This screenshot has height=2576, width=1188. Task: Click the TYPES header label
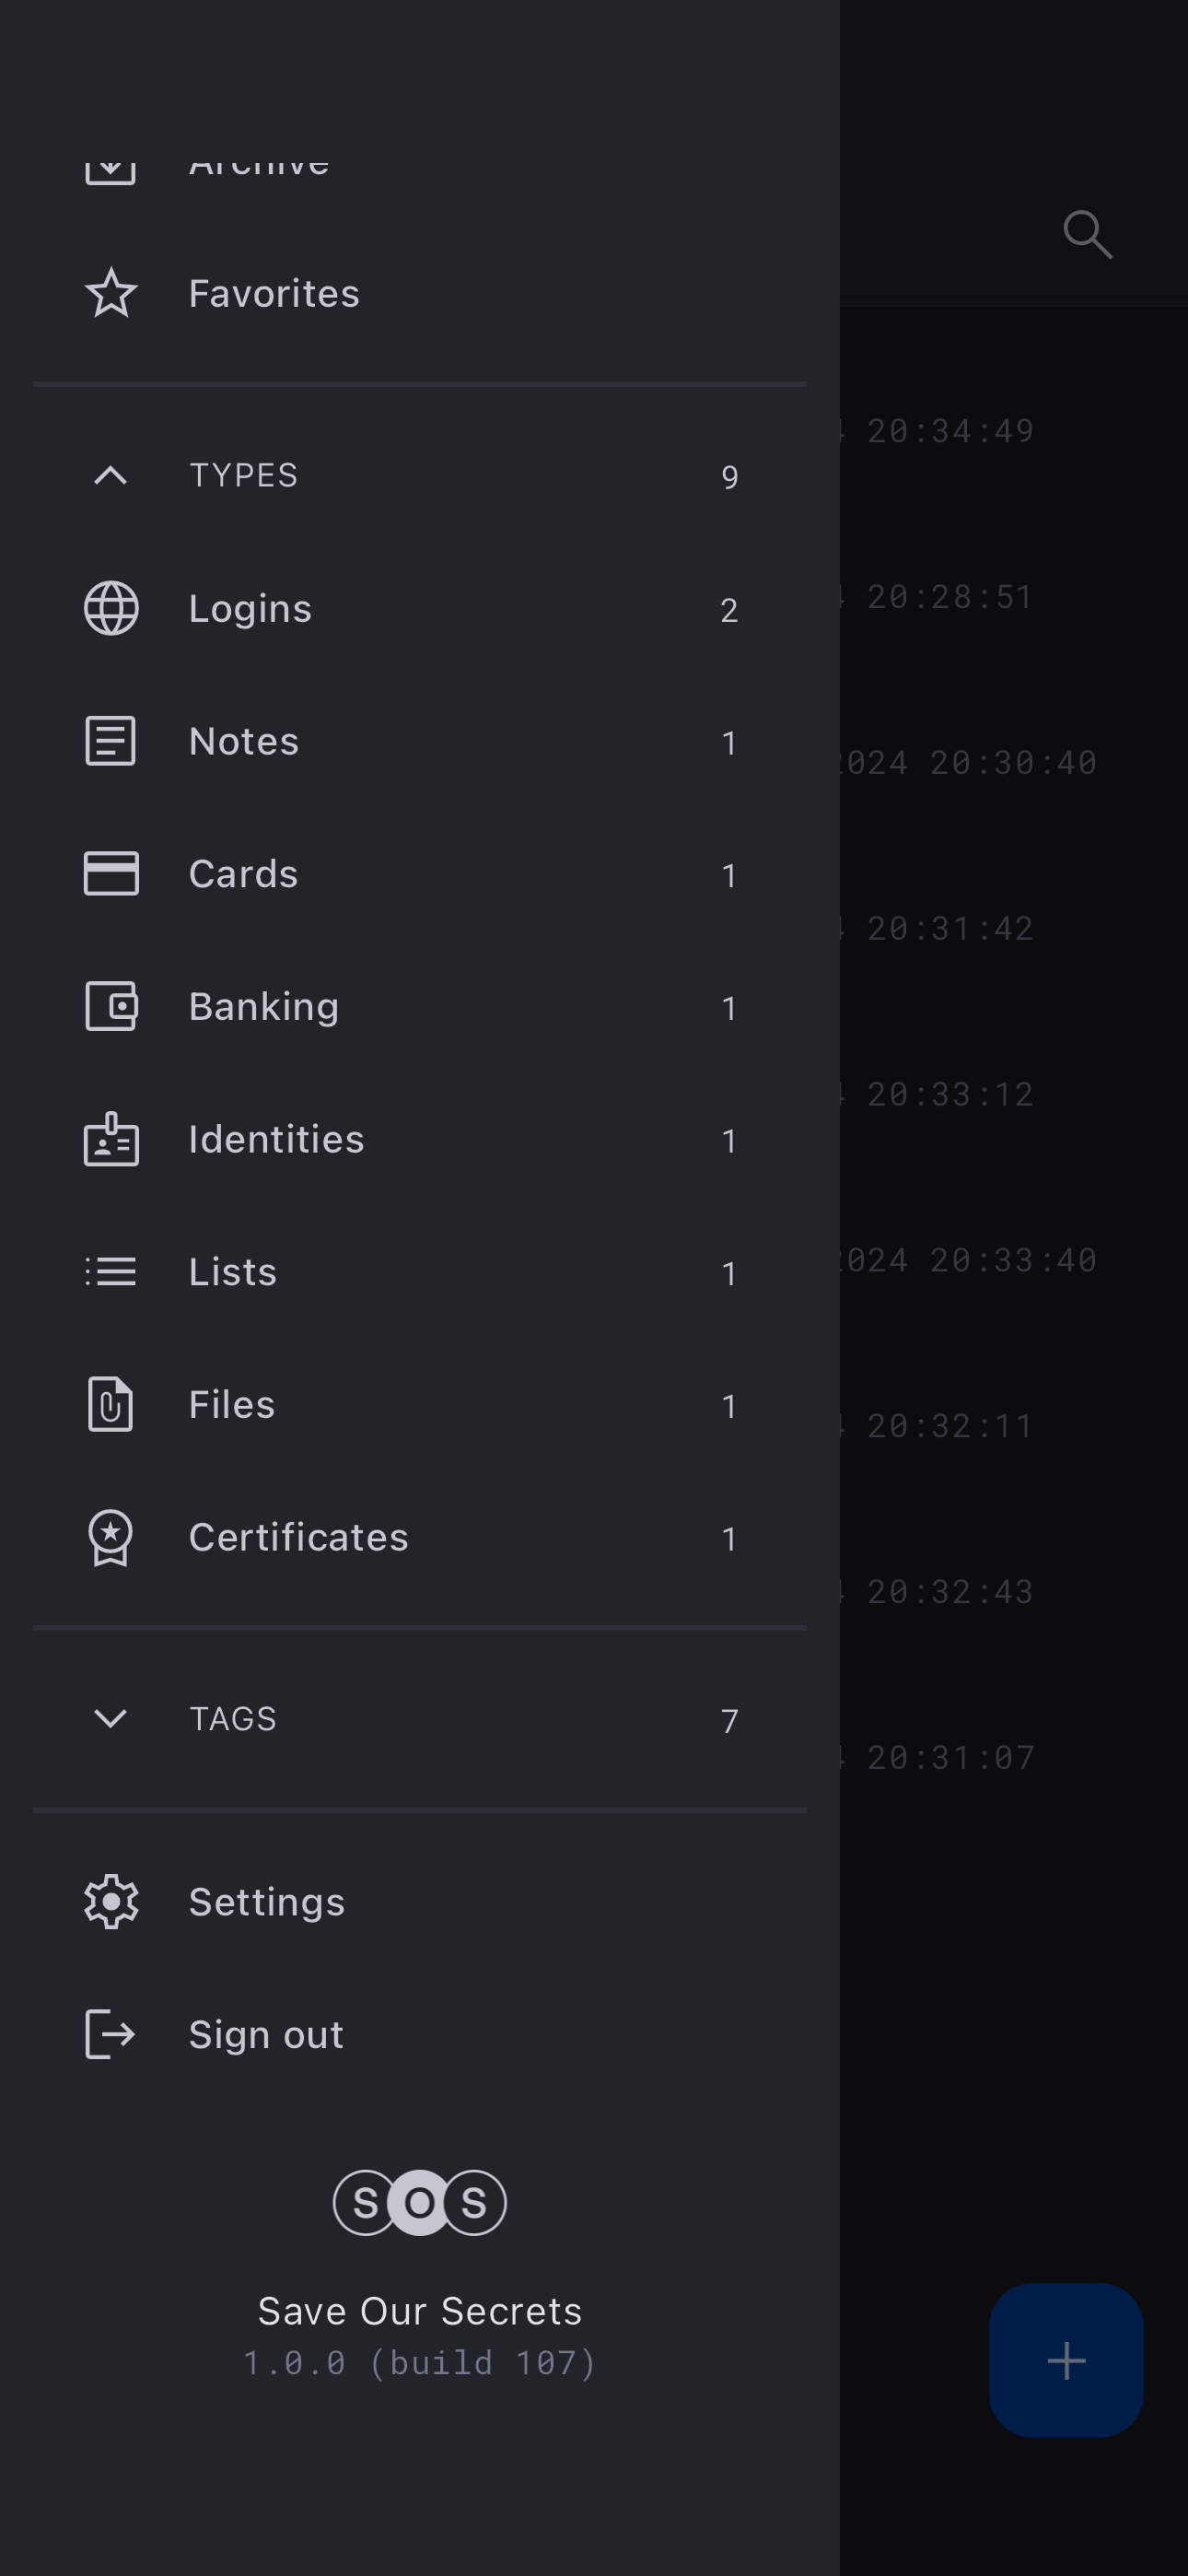[x=244, y=475]
